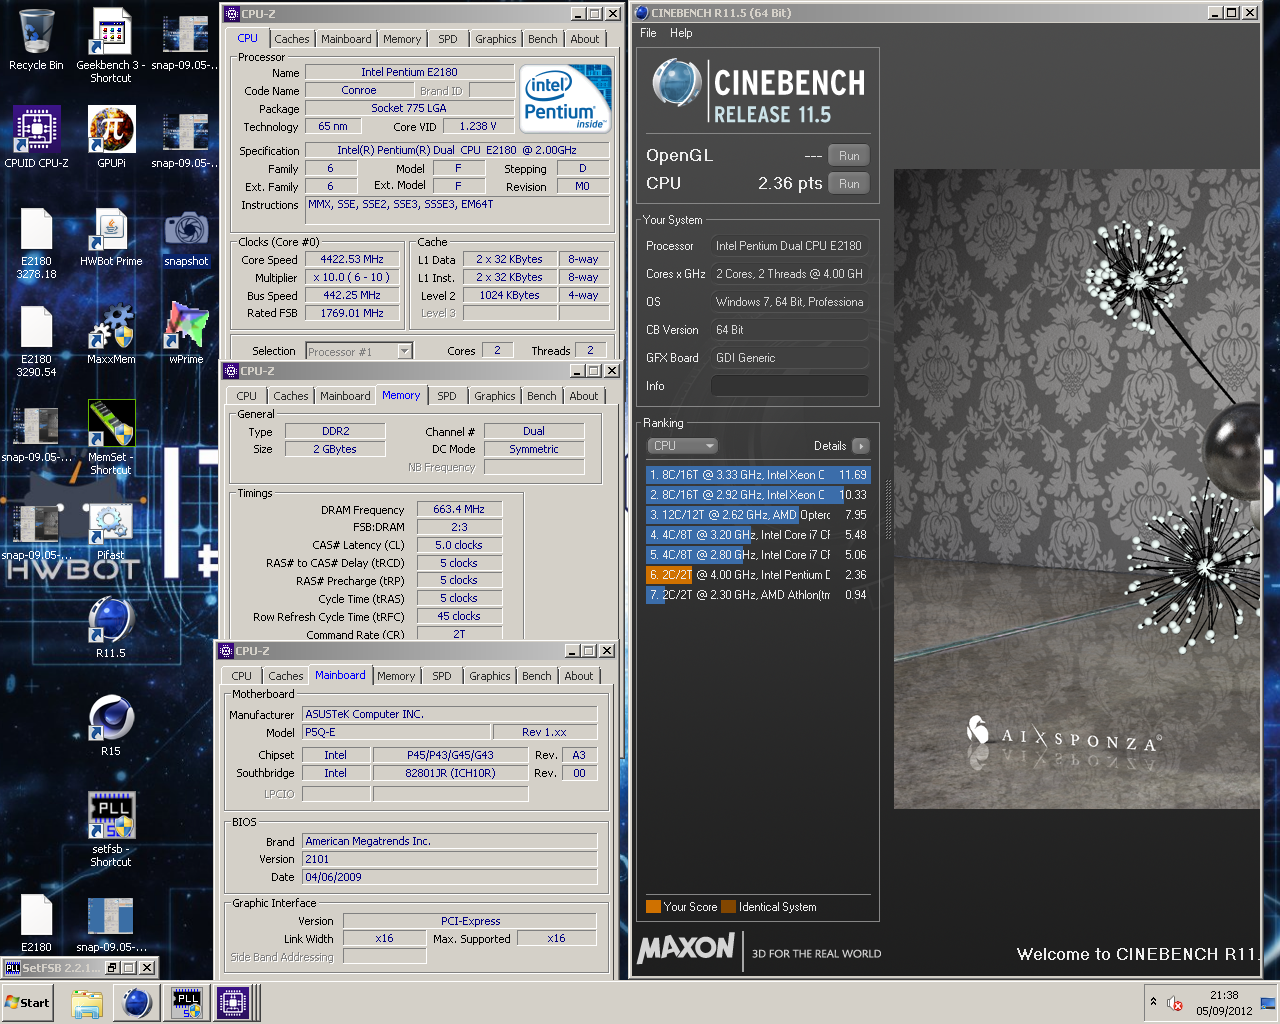Screen dimensions: 1280x1024
Task: Open CPUID CPU-Z desktop icon
Action: click(x=36, y=137)
